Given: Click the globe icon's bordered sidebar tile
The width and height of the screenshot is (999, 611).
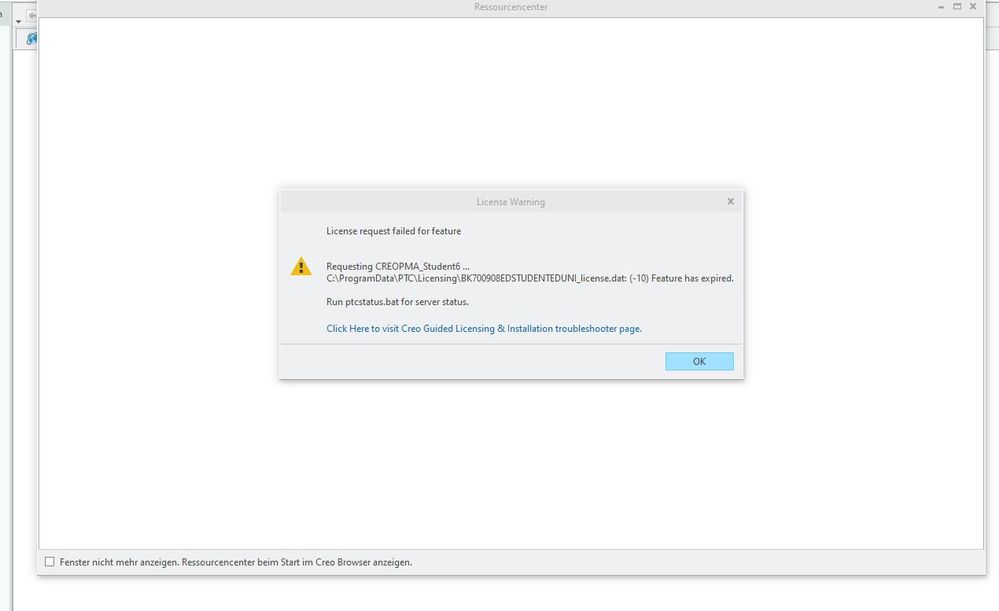Looking at the screenshot, I should pos(31,39).
